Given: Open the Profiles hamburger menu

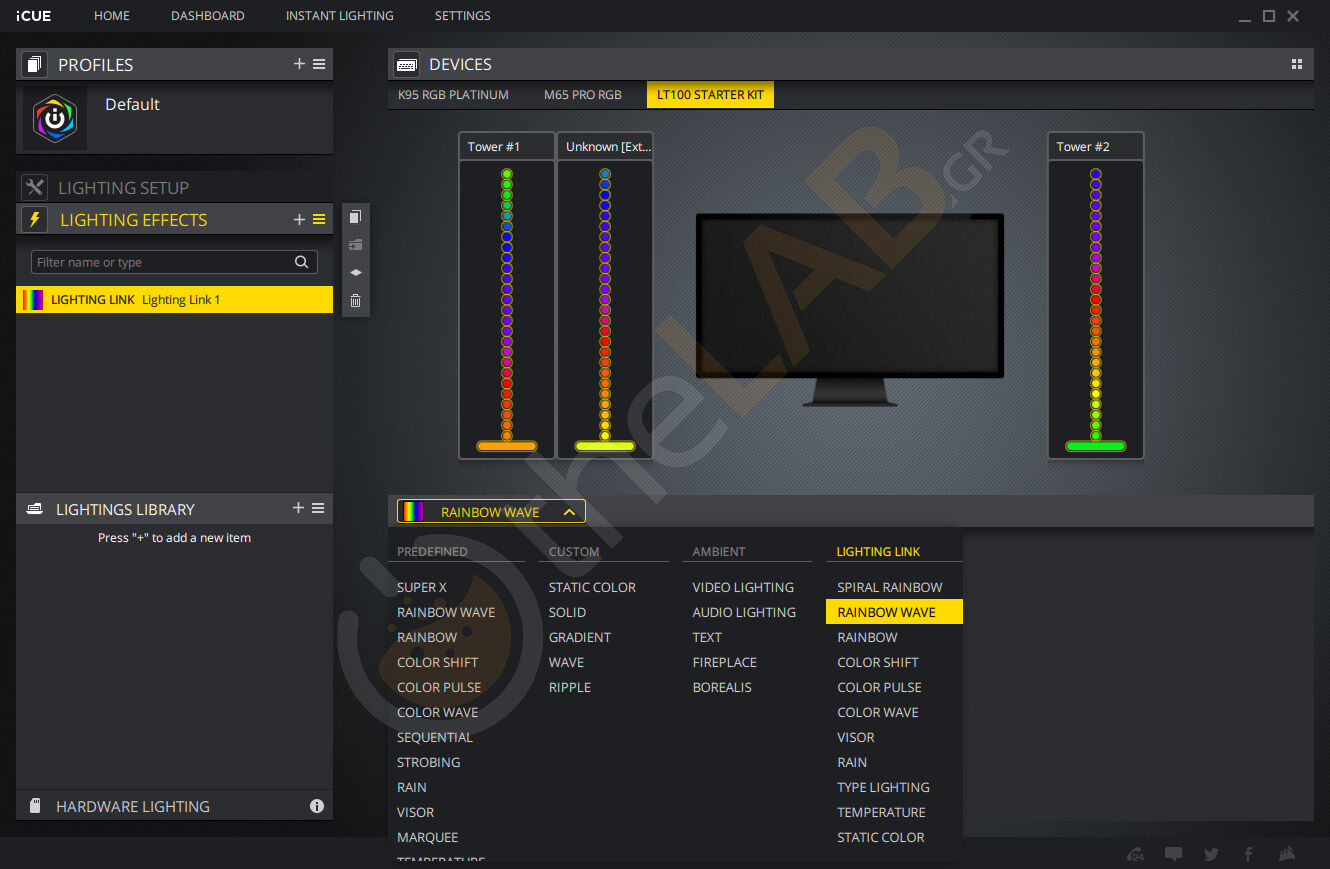Looking at the screenshot, I should 319,64.
